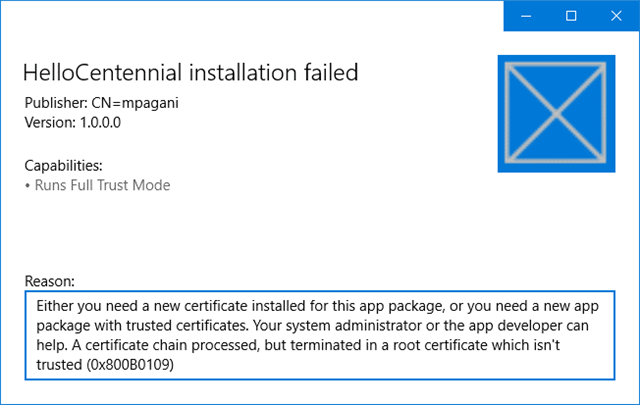
Task: Select the 'Runs Full Trust Mode' capability
Action: click(102, 185)
